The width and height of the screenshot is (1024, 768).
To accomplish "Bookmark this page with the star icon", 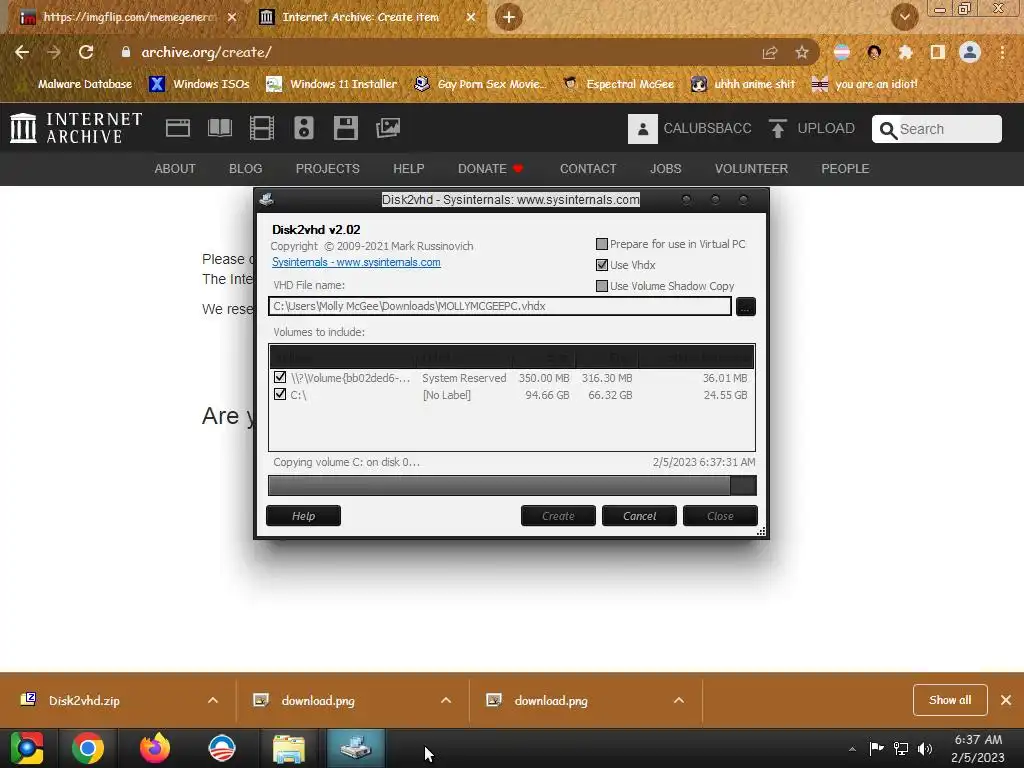I will click(x=802, y=52).
